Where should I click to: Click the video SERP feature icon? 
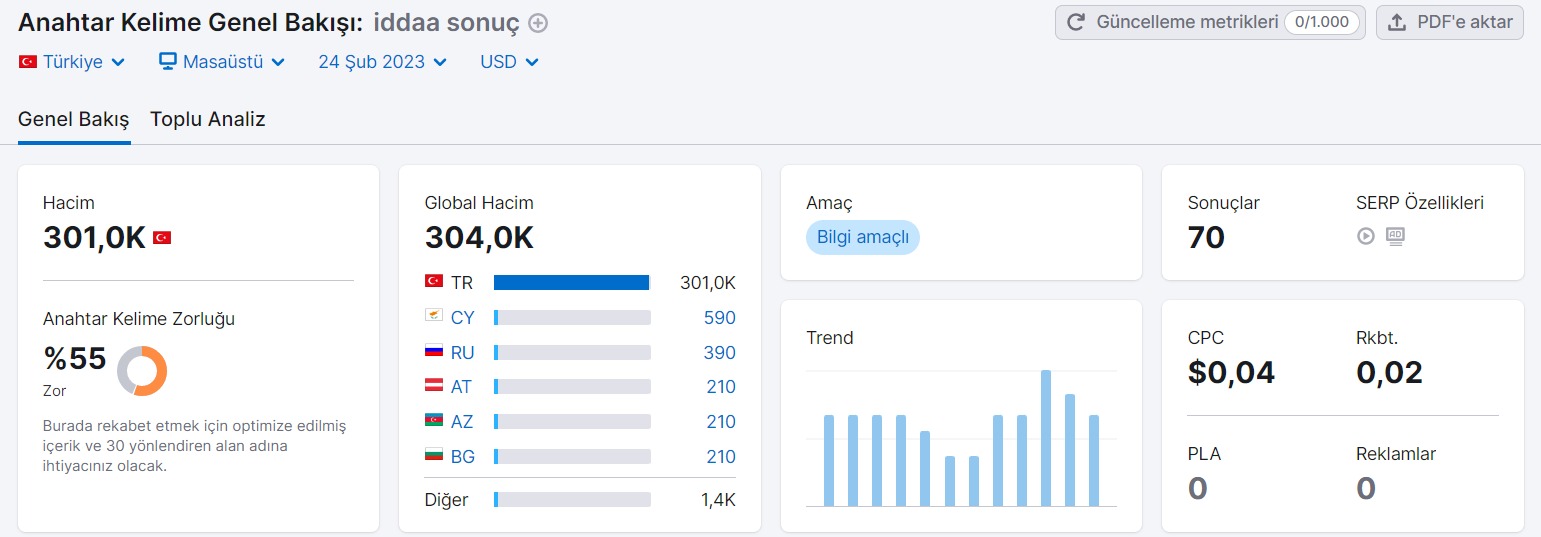tap(1365, 236)
